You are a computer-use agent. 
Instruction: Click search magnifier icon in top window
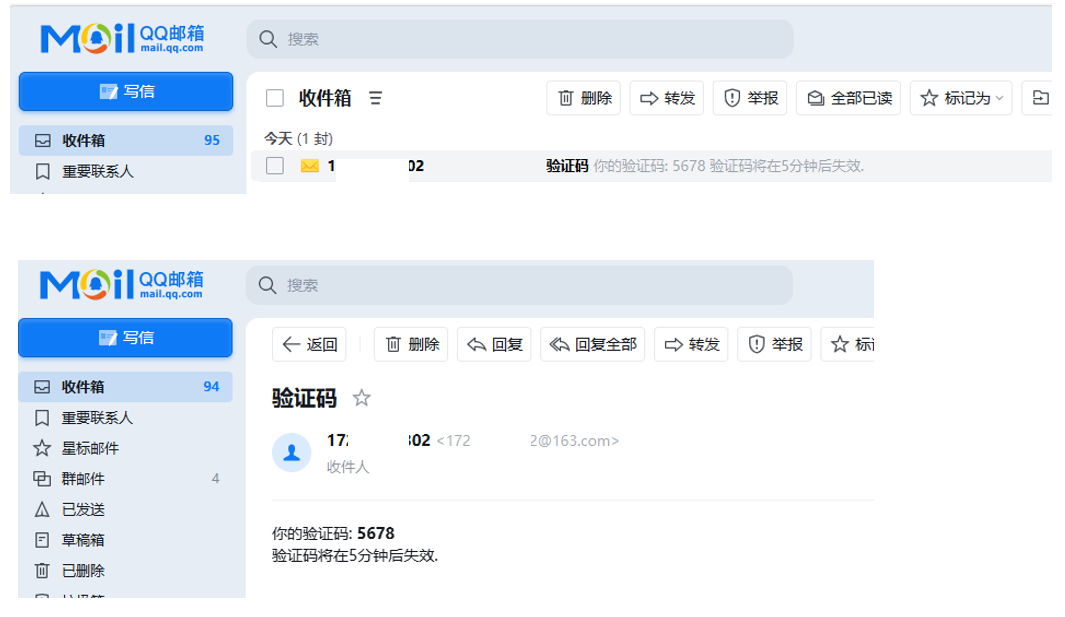coord(268,39)
